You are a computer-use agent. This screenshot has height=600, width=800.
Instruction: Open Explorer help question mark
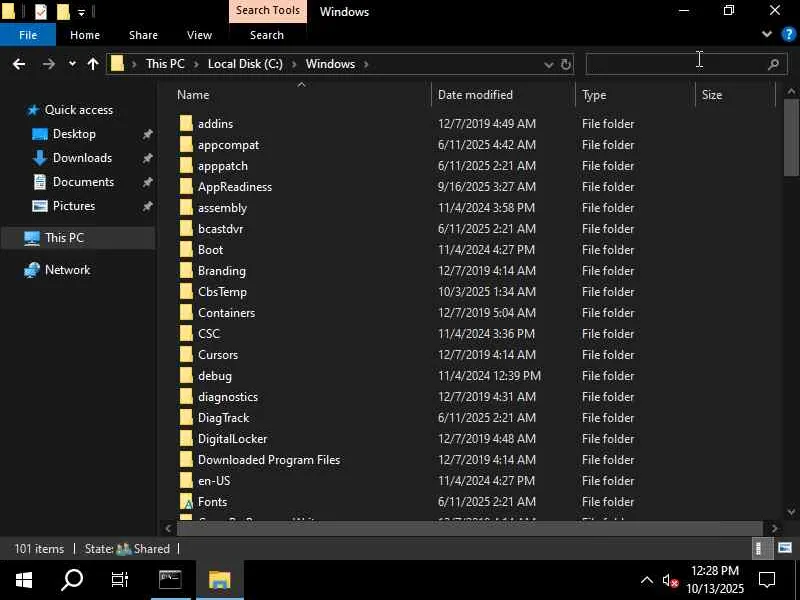[788, 35]
